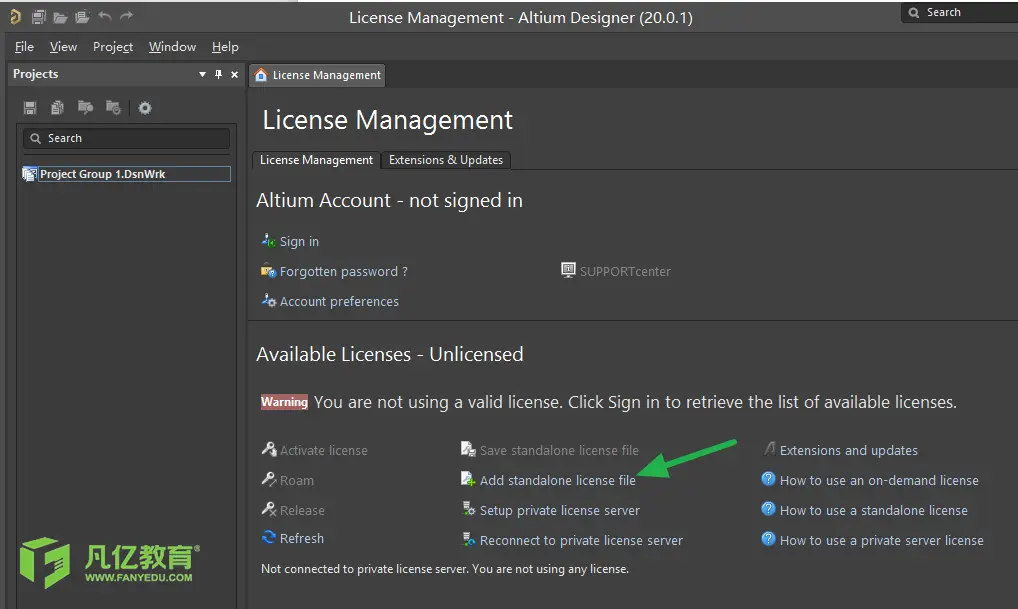Viewport: 1018px width, 609px height.
Task: Switch to Extensions & Updates tab
Action: [x=446, y=160]
